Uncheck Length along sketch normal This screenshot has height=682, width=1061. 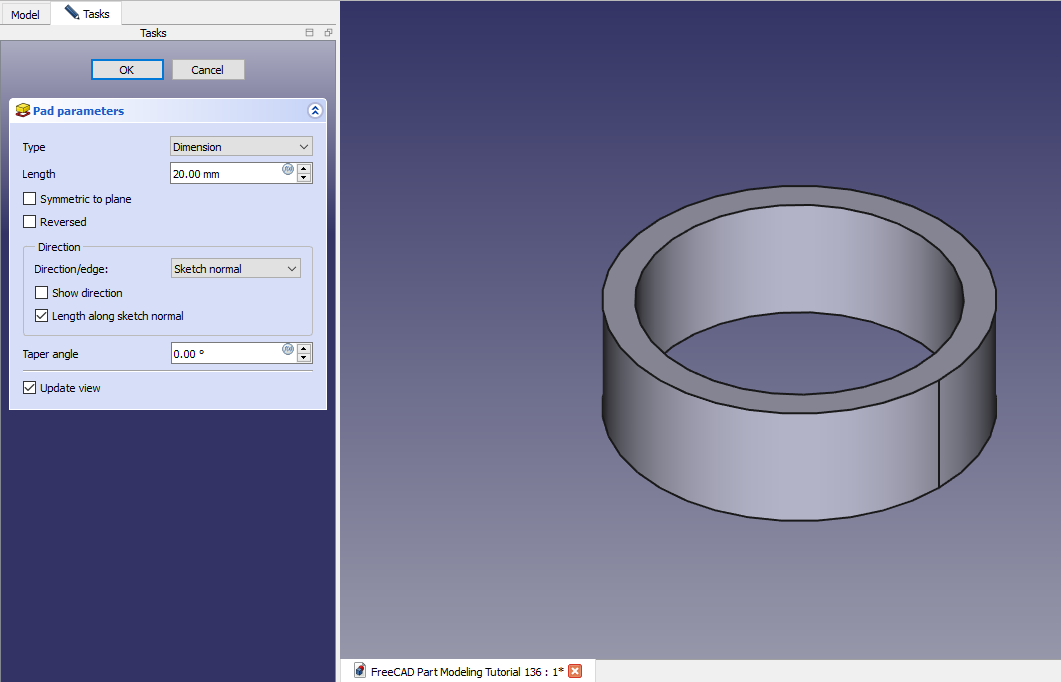pyautogui.click(x=42, y=316)
